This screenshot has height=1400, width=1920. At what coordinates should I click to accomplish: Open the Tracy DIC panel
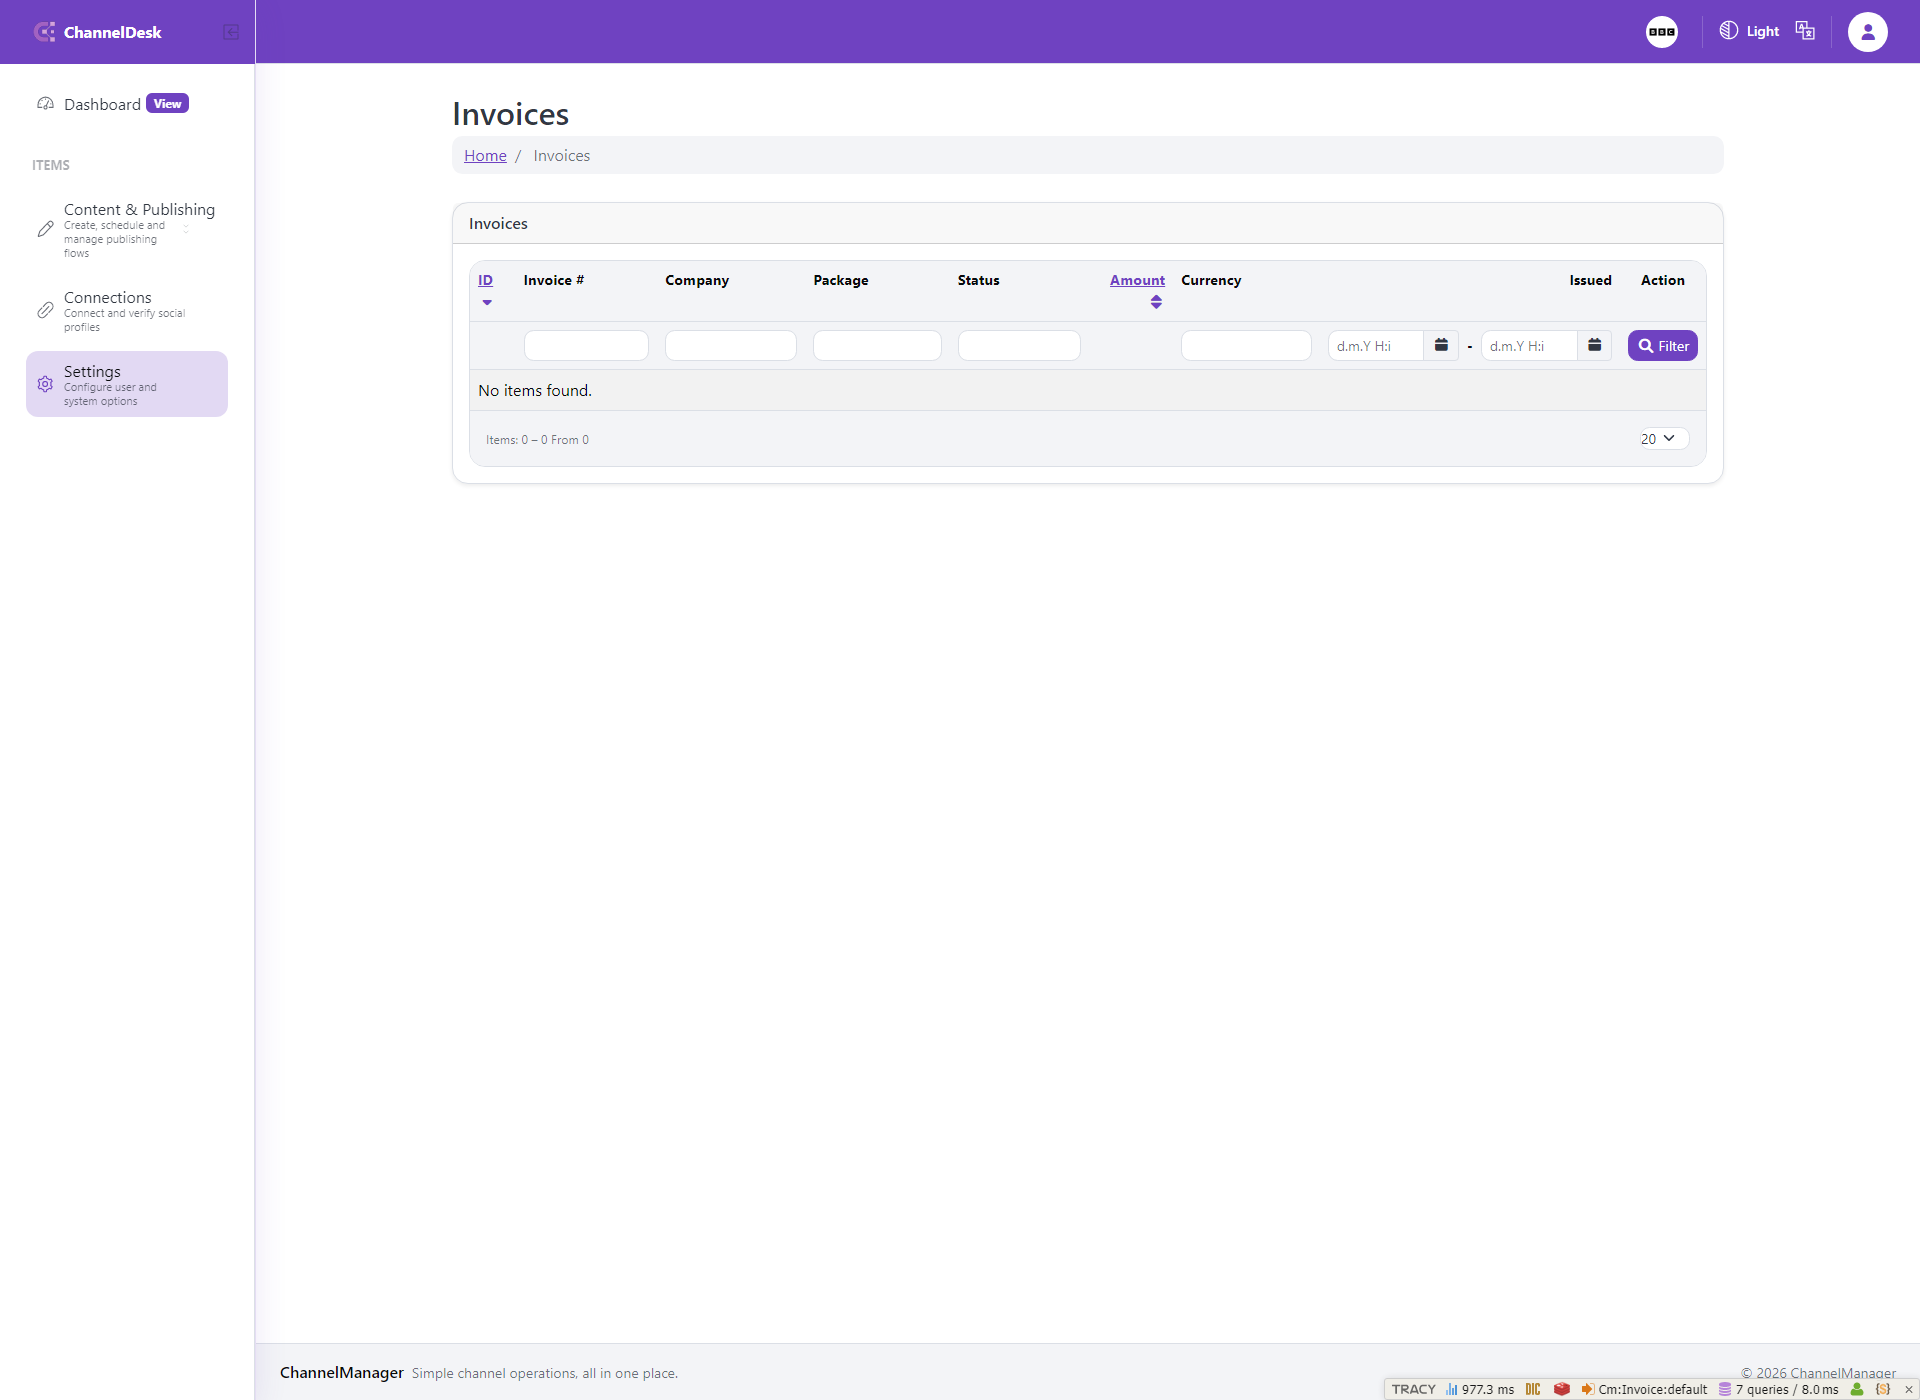(1533, 1389)
